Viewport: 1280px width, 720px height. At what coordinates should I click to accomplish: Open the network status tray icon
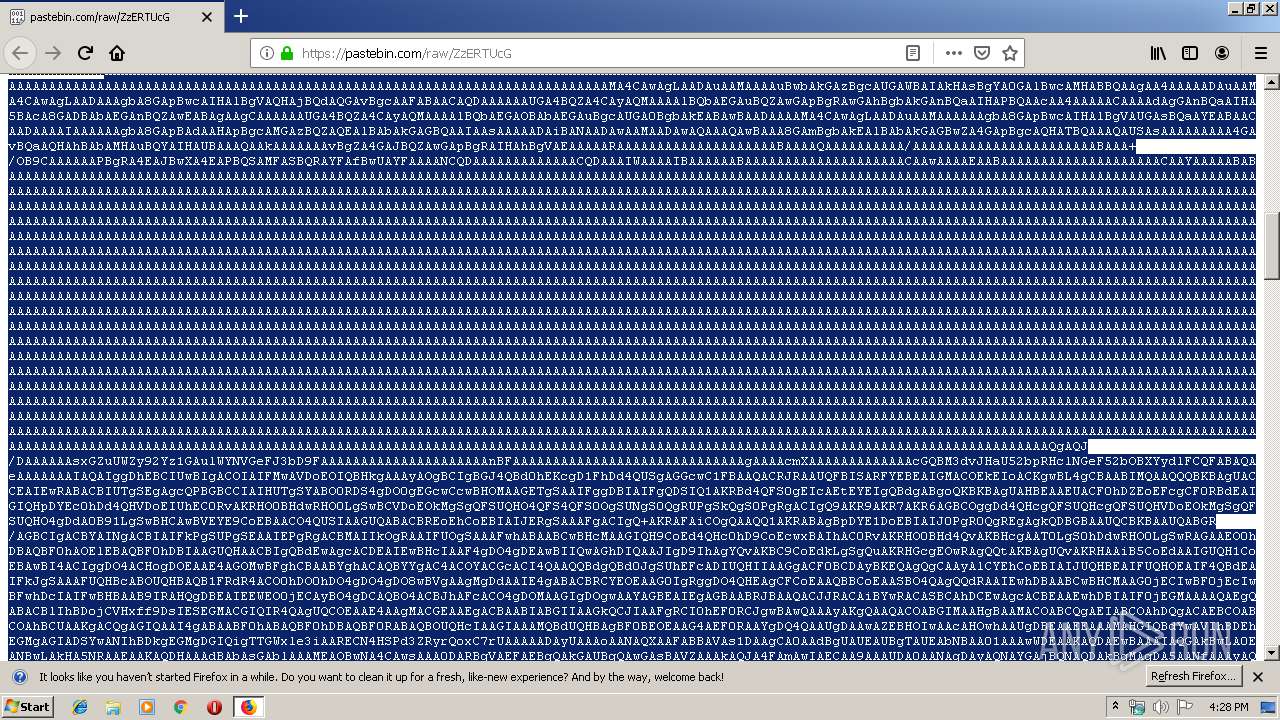tap(1137, 707)
